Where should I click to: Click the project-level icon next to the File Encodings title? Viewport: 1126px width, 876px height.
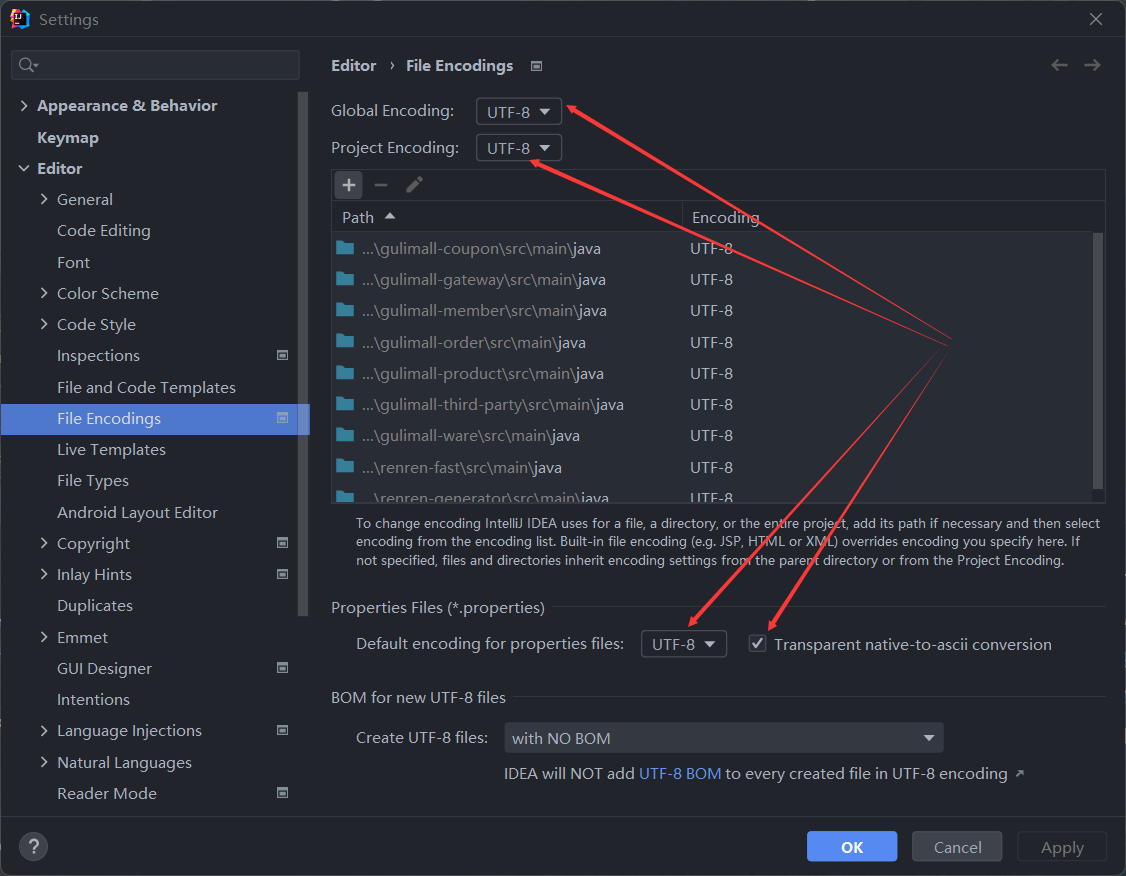click(x=536, y=66)
